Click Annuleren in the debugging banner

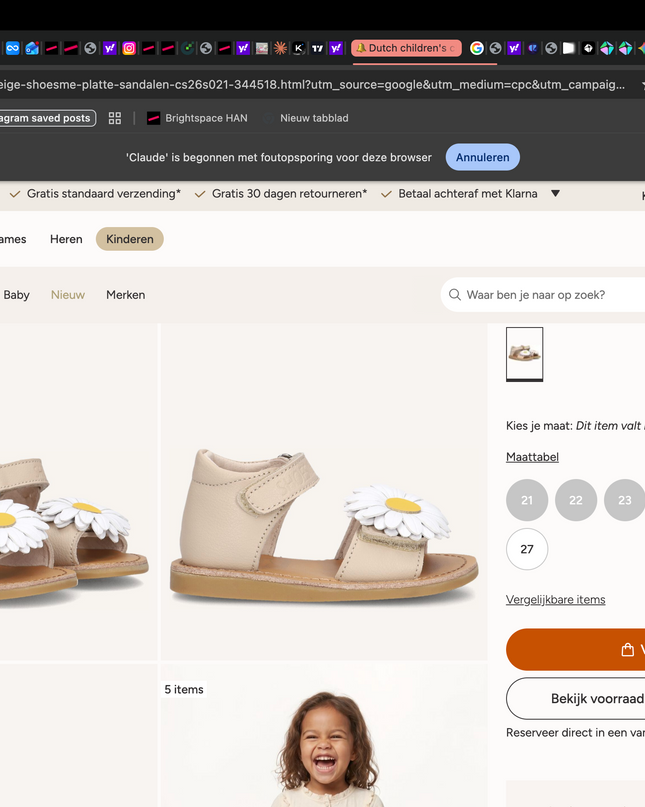pos(482,157)
